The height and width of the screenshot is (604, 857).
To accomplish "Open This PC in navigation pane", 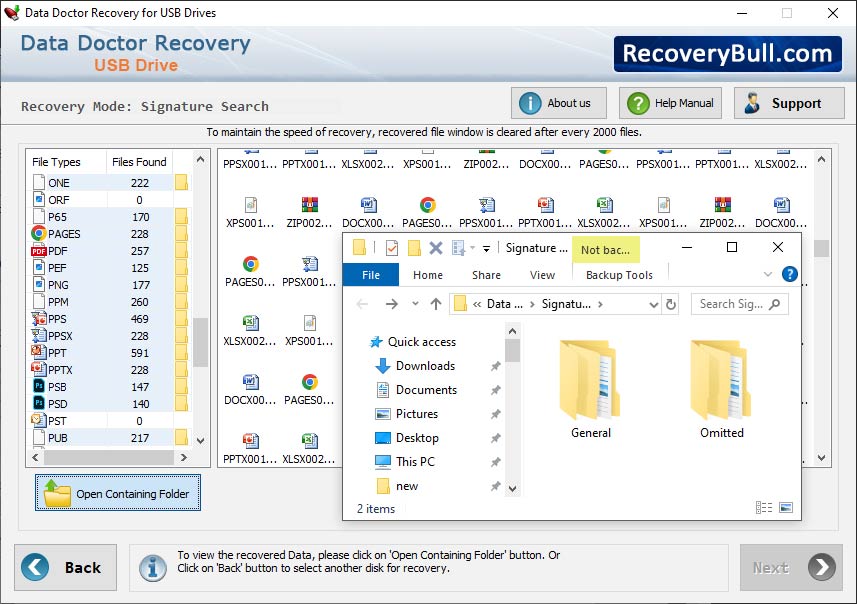I will [x=405, y=462].
